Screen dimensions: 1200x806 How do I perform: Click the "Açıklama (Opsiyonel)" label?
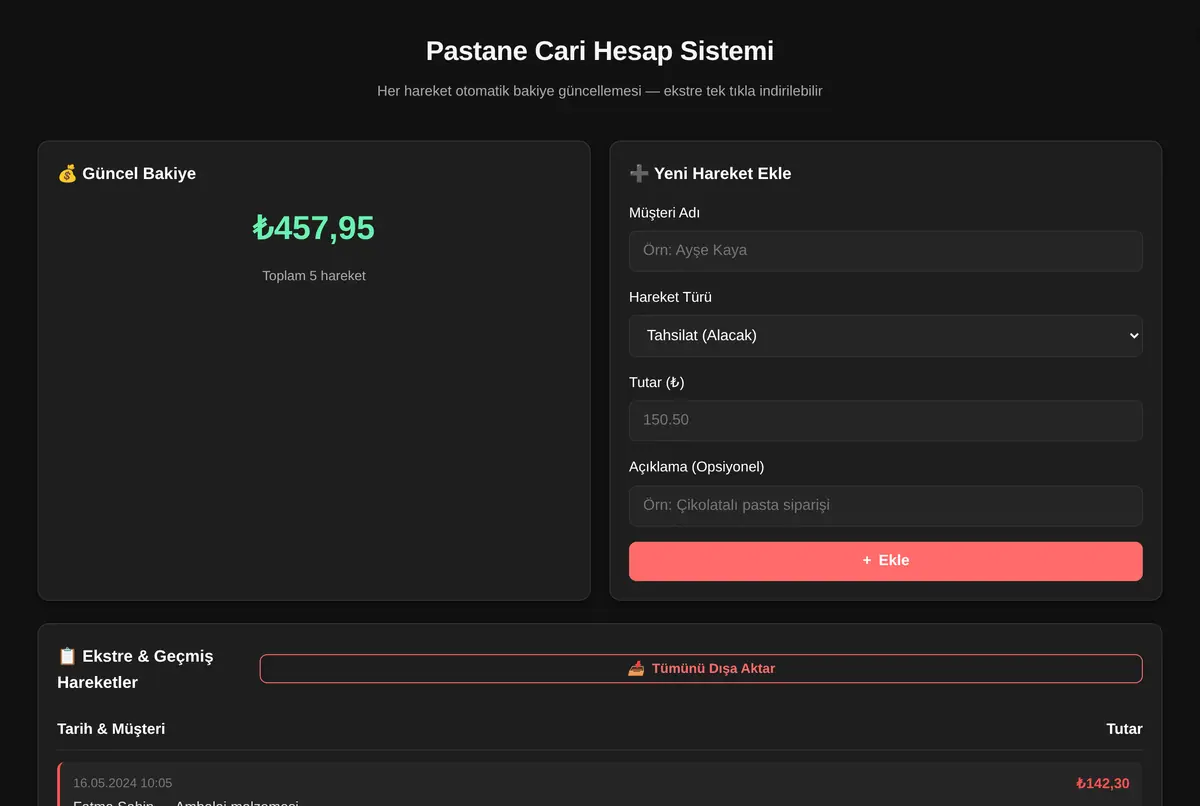[x=696, y=467]
